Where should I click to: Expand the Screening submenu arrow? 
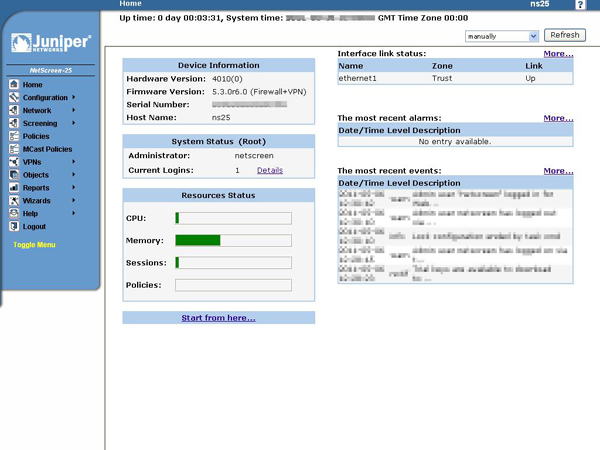point(73,123)
